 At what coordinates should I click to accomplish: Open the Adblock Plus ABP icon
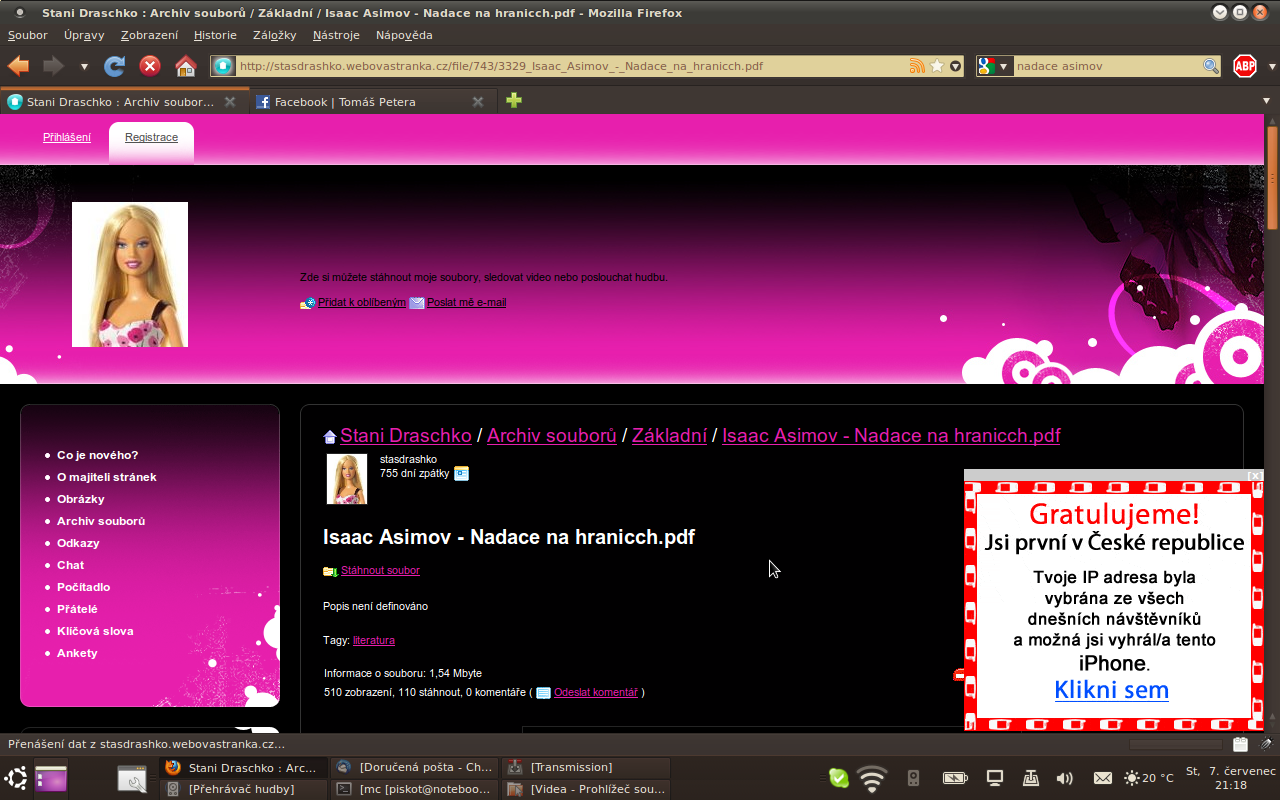(1245, 66)
